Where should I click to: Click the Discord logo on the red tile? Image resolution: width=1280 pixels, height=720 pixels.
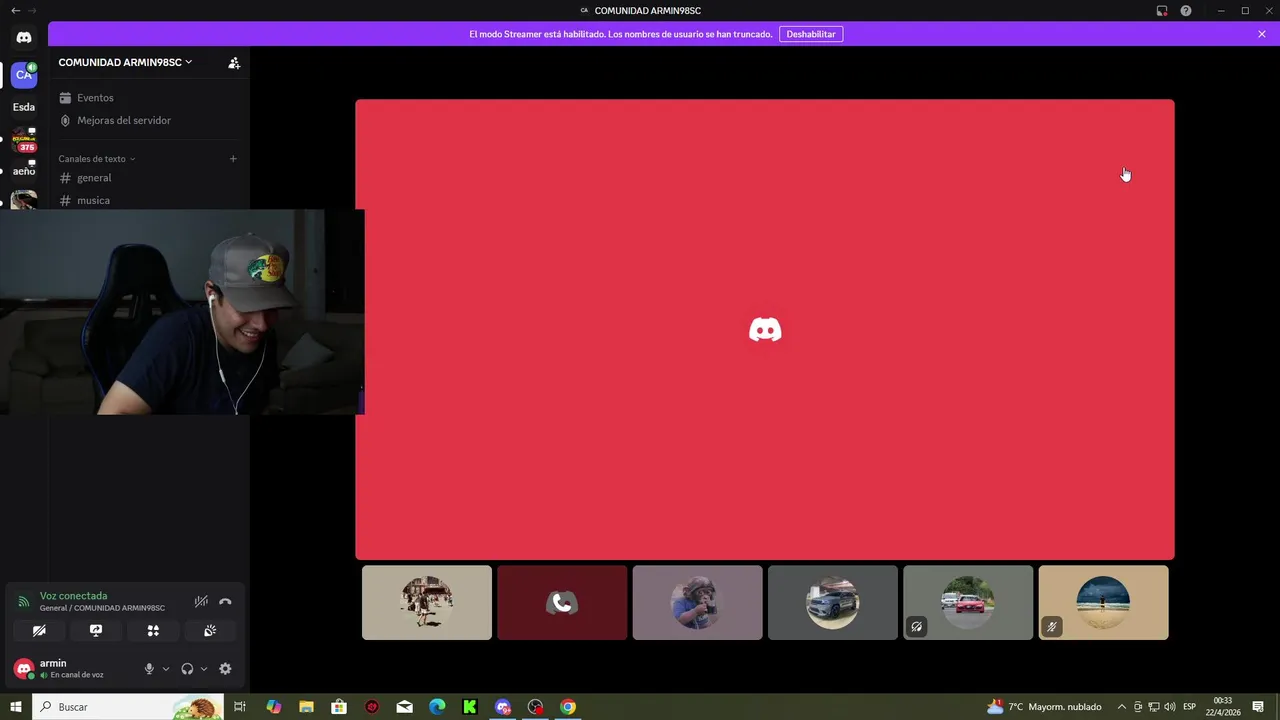point(765,330)
